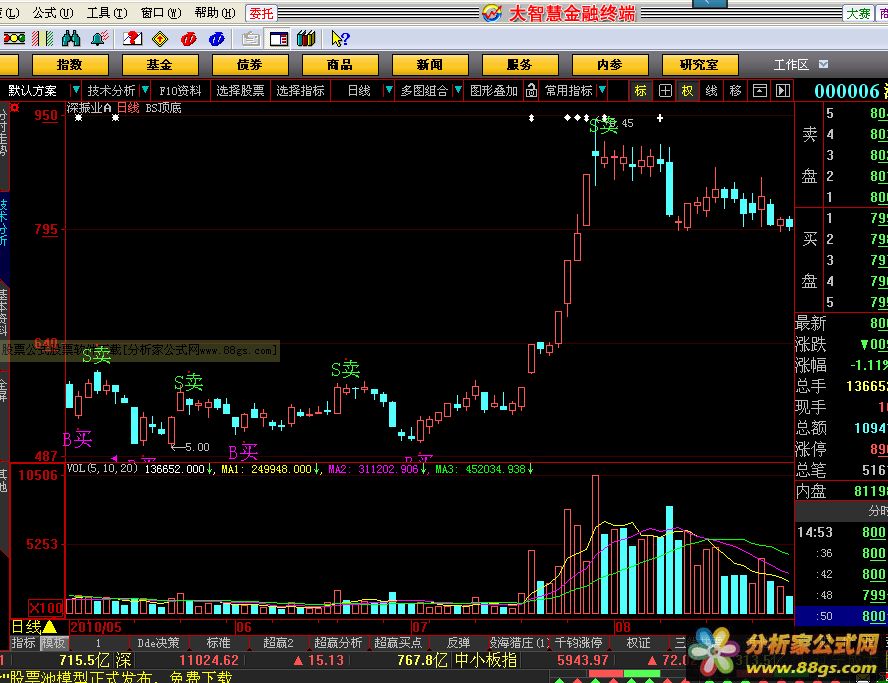Select the 权证 template tab

pyautogui.click(x=638, y=643)
